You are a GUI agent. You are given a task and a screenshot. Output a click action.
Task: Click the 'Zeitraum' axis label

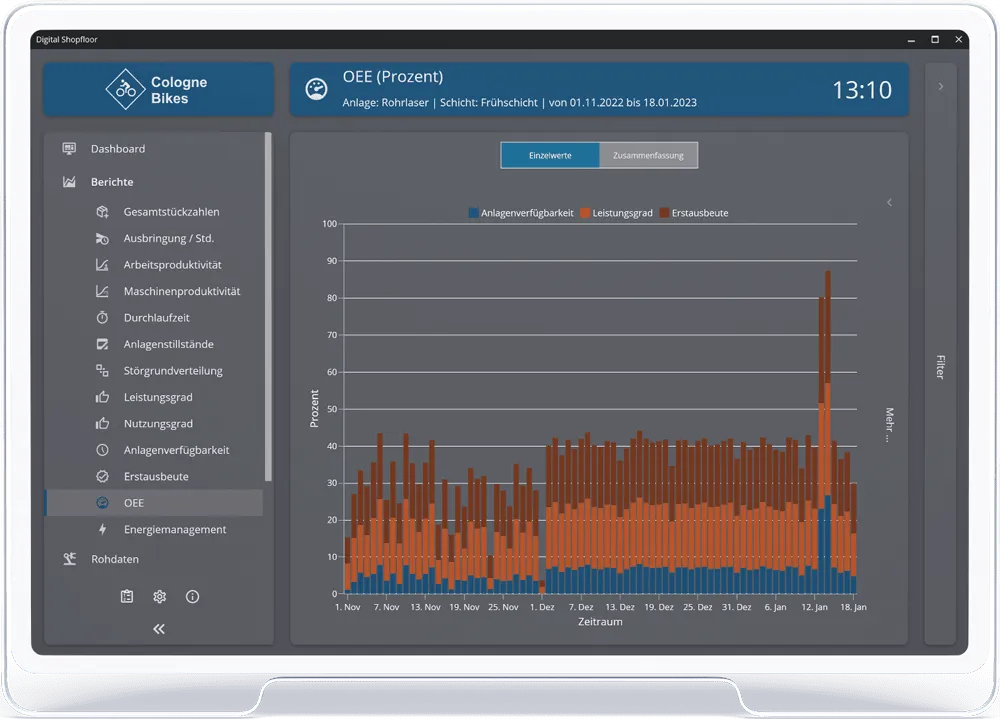(x=600, y=622)
